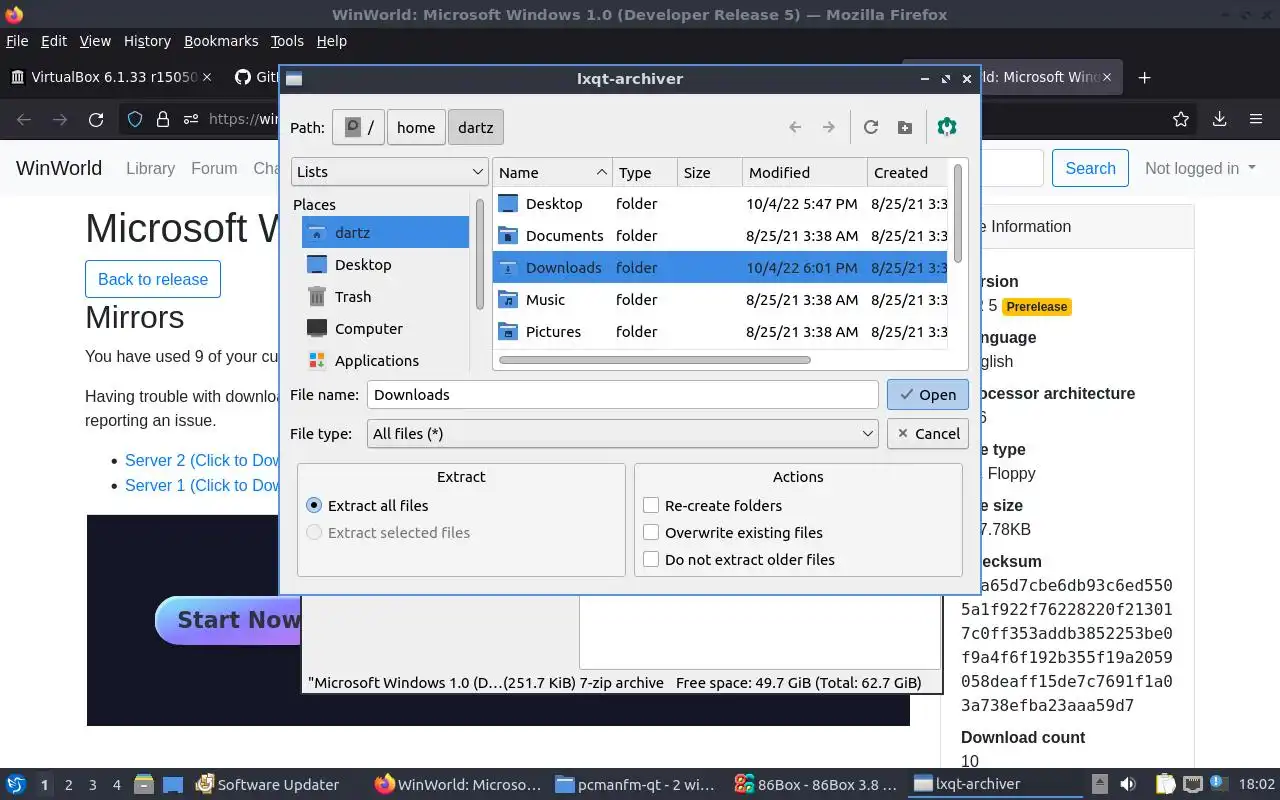The image size is (1280, 800).
Task: Open the Forum link in WinWorld navbar
Action: [214, 168]
